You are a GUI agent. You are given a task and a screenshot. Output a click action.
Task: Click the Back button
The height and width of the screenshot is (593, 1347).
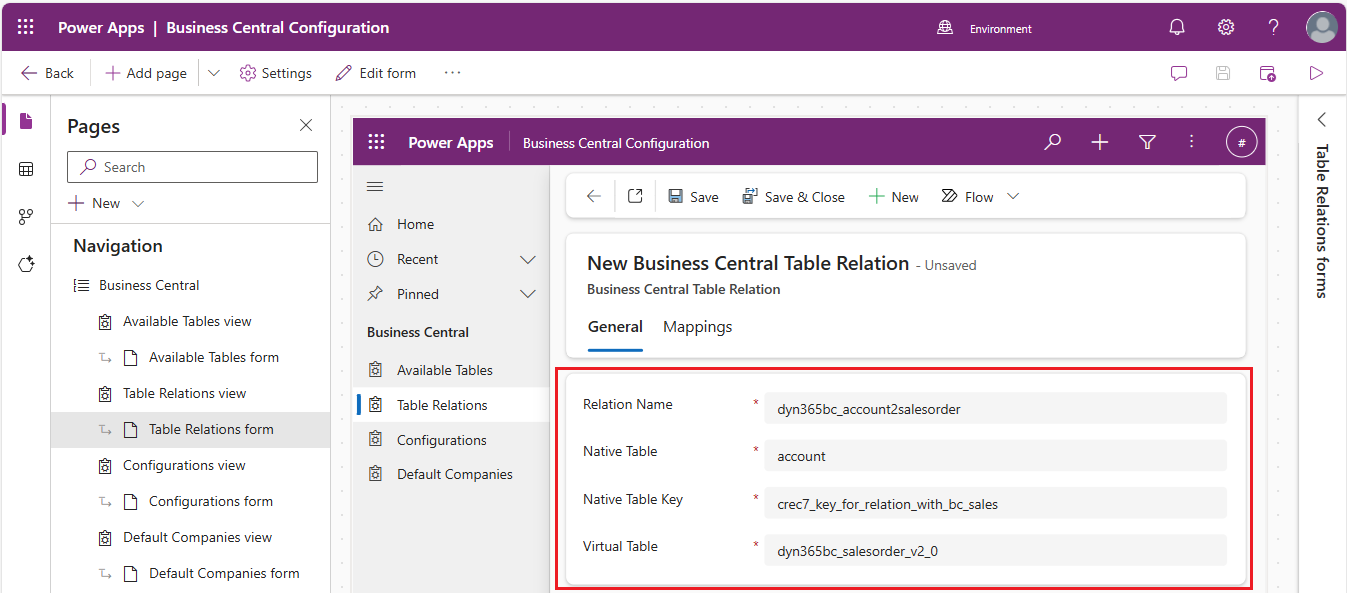[x=47, y=73]
